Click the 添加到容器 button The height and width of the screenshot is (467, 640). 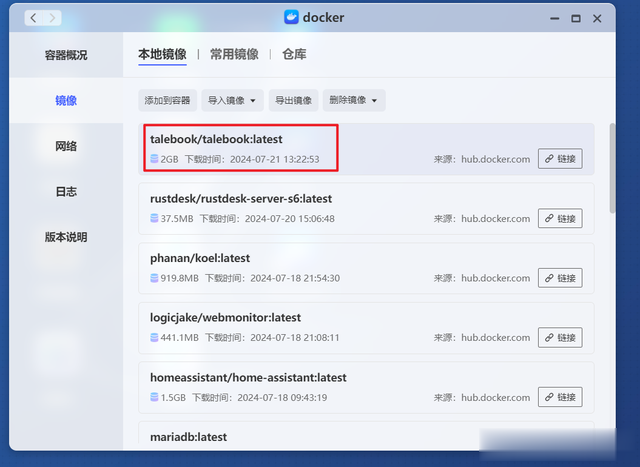click(167, 100)
